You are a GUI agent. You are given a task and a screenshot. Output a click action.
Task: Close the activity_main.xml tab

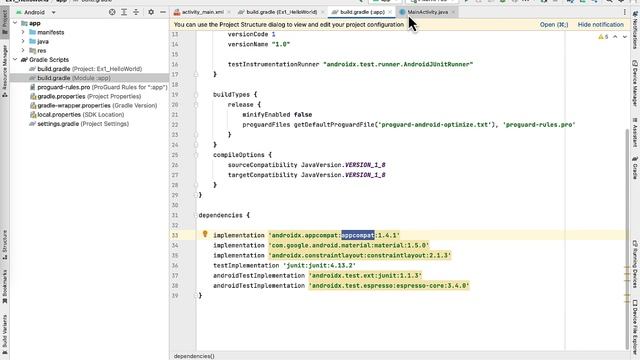pos(229,12)
